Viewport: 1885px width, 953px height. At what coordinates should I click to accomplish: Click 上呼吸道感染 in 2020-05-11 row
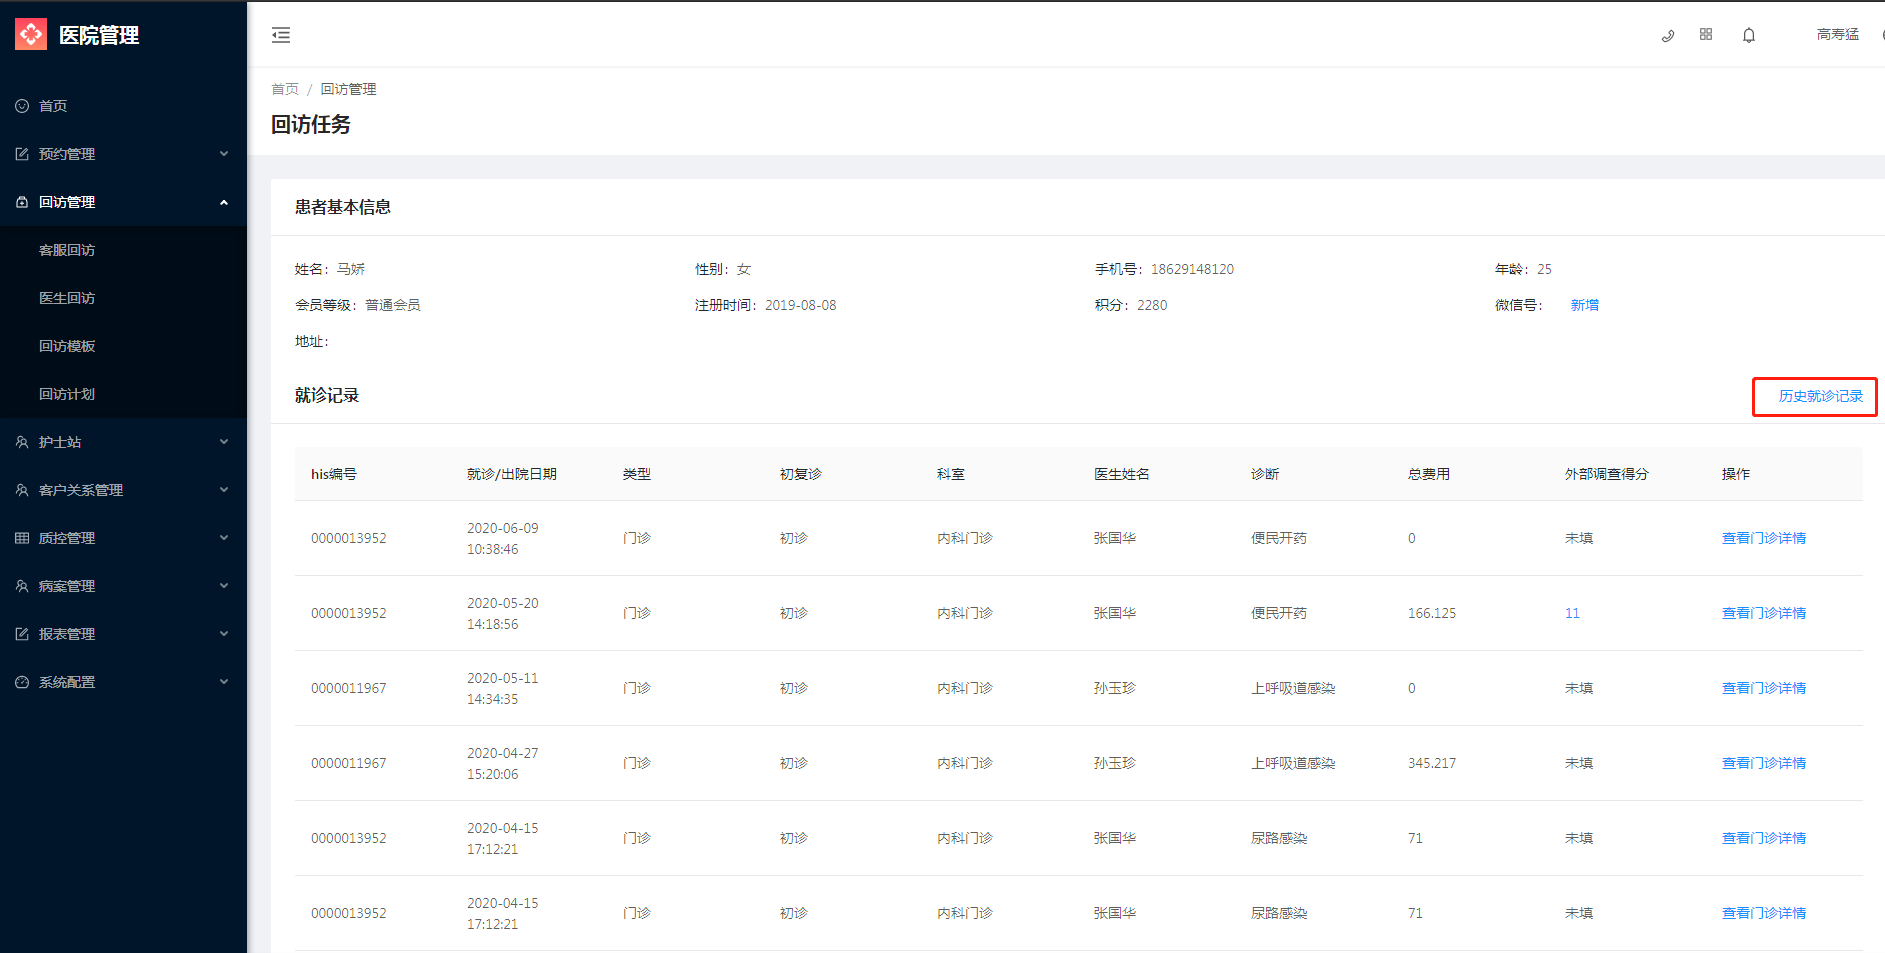[1293, 688]
